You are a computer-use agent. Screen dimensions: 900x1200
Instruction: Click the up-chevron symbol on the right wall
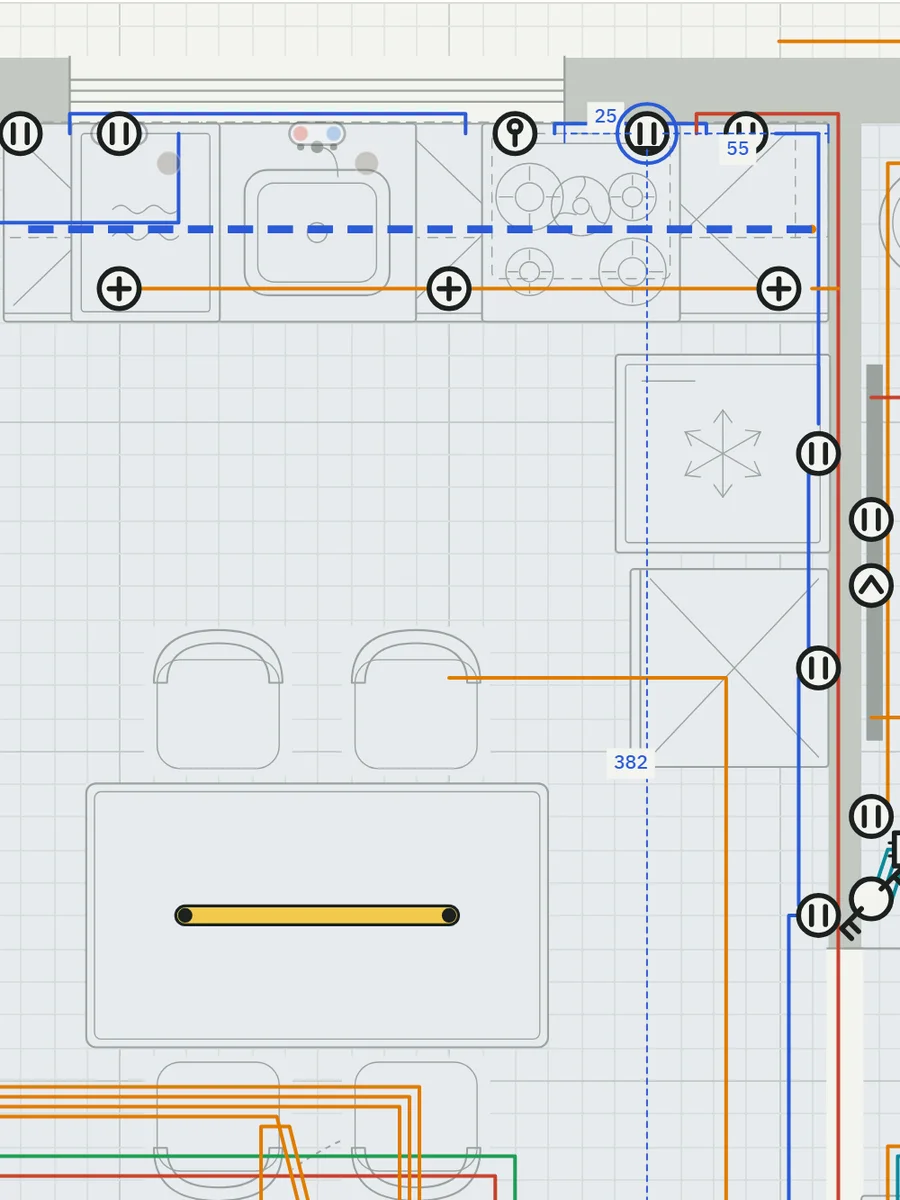(871, 586)
